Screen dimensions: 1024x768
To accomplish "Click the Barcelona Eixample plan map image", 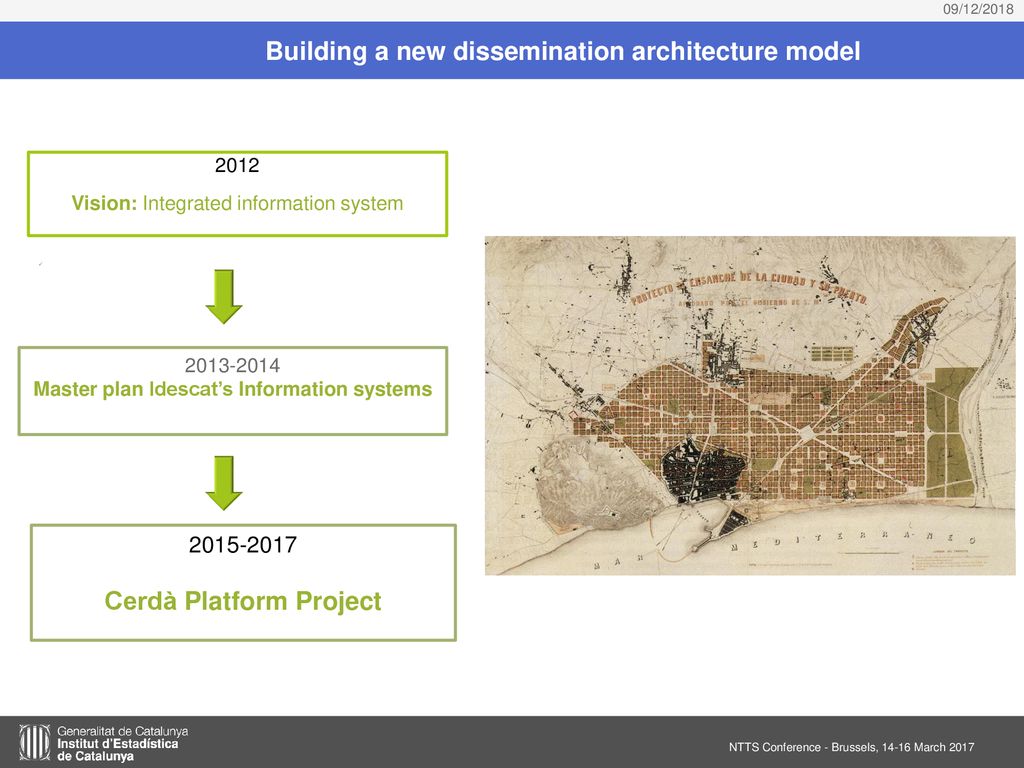I will pyautogui.click(x=750, y=406).
